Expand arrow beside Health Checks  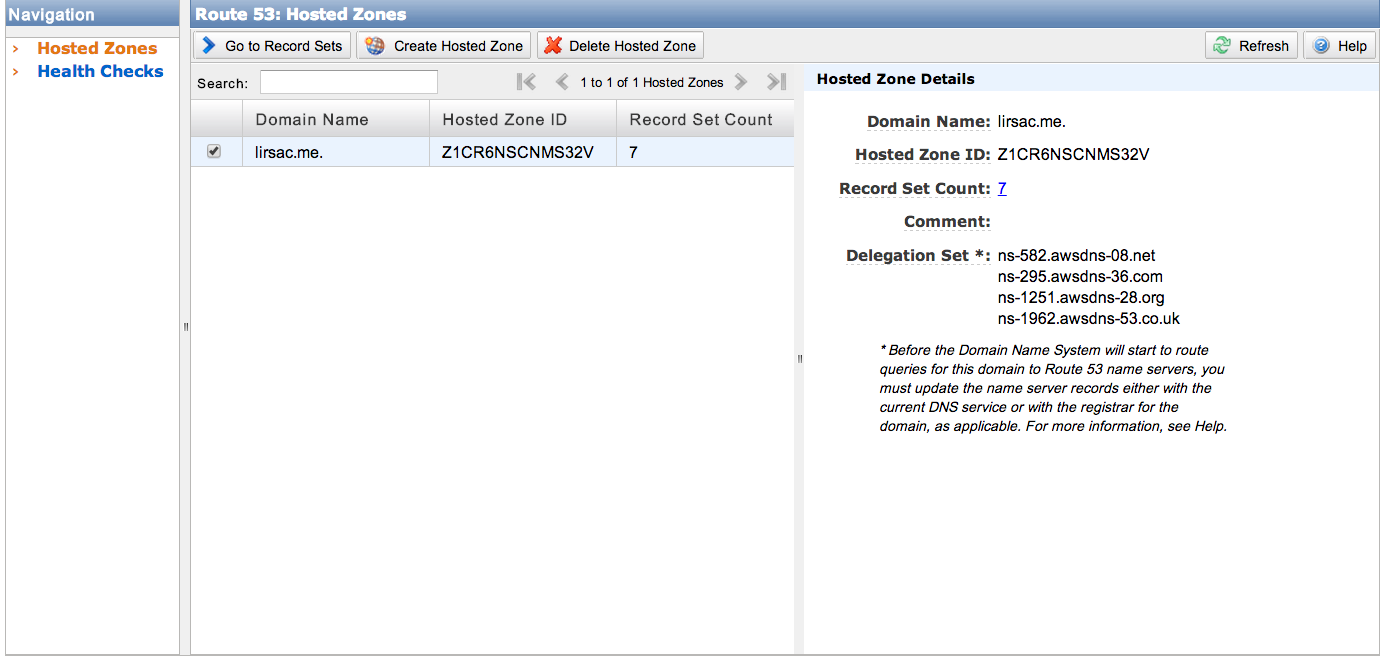(16, 71)
